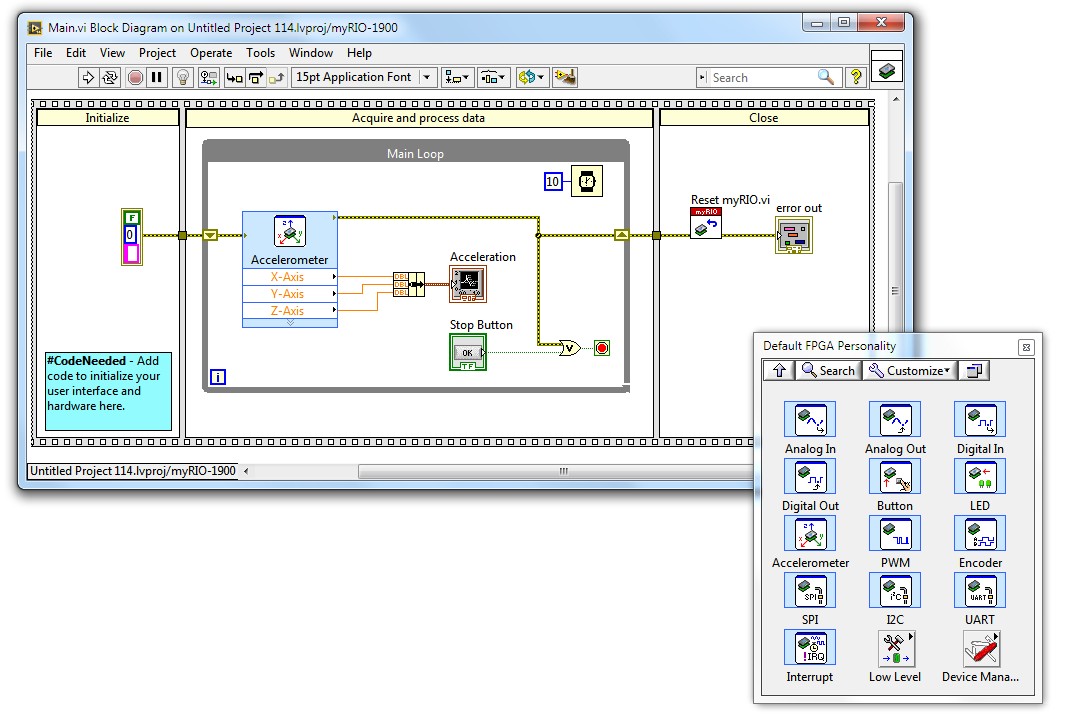Screen dimensions: 1072x722
Task: Go up one palette level
Action: coord(779,371)
